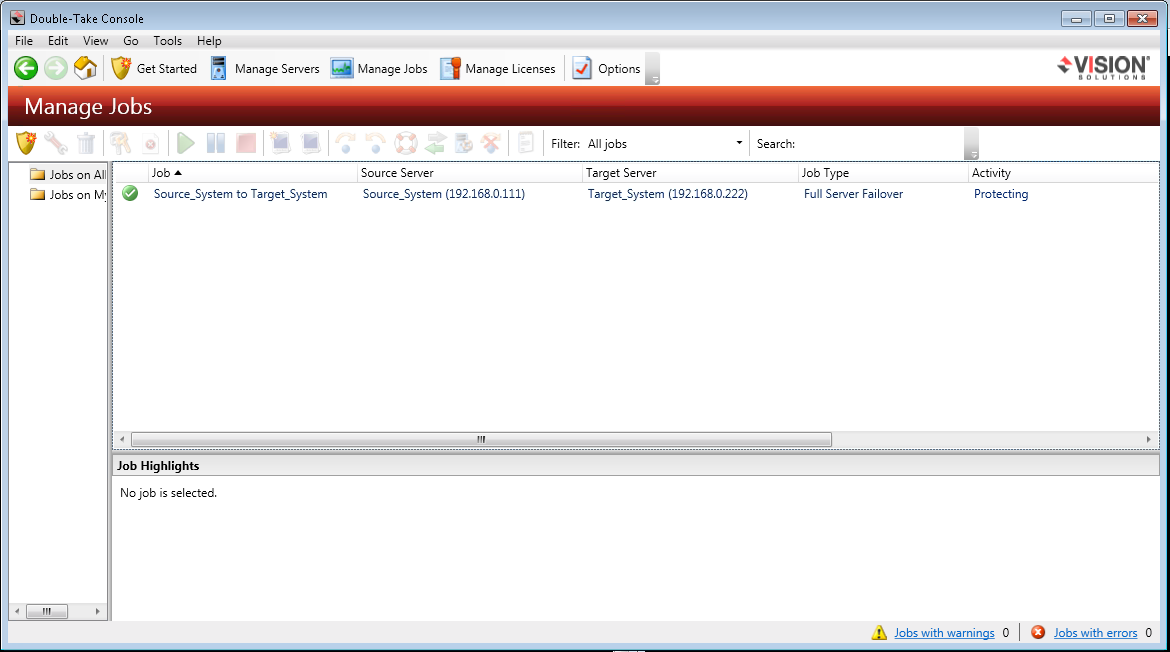Viewport: 1170px width, 652px height.
Task: Open the 'Jobs with errors' link
Action: tap(1095, 633)
